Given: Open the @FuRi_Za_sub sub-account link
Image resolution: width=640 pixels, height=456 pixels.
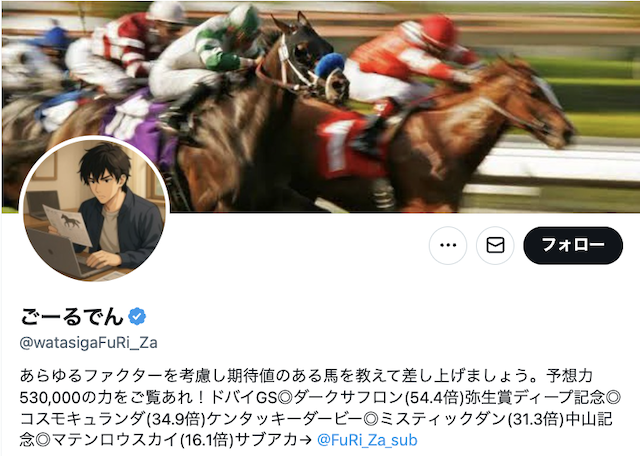Looking at the screenshot, I should point(367,440).
